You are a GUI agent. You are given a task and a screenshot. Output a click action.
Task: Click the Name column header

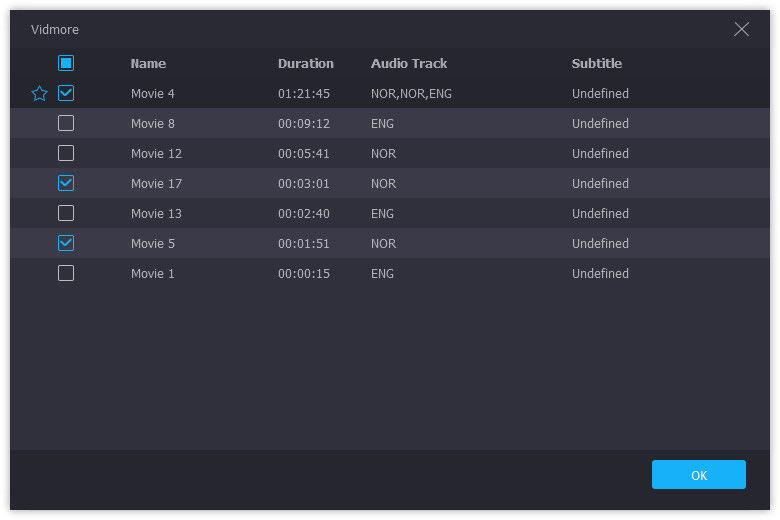pyautogui.click(x=148, y=63)
